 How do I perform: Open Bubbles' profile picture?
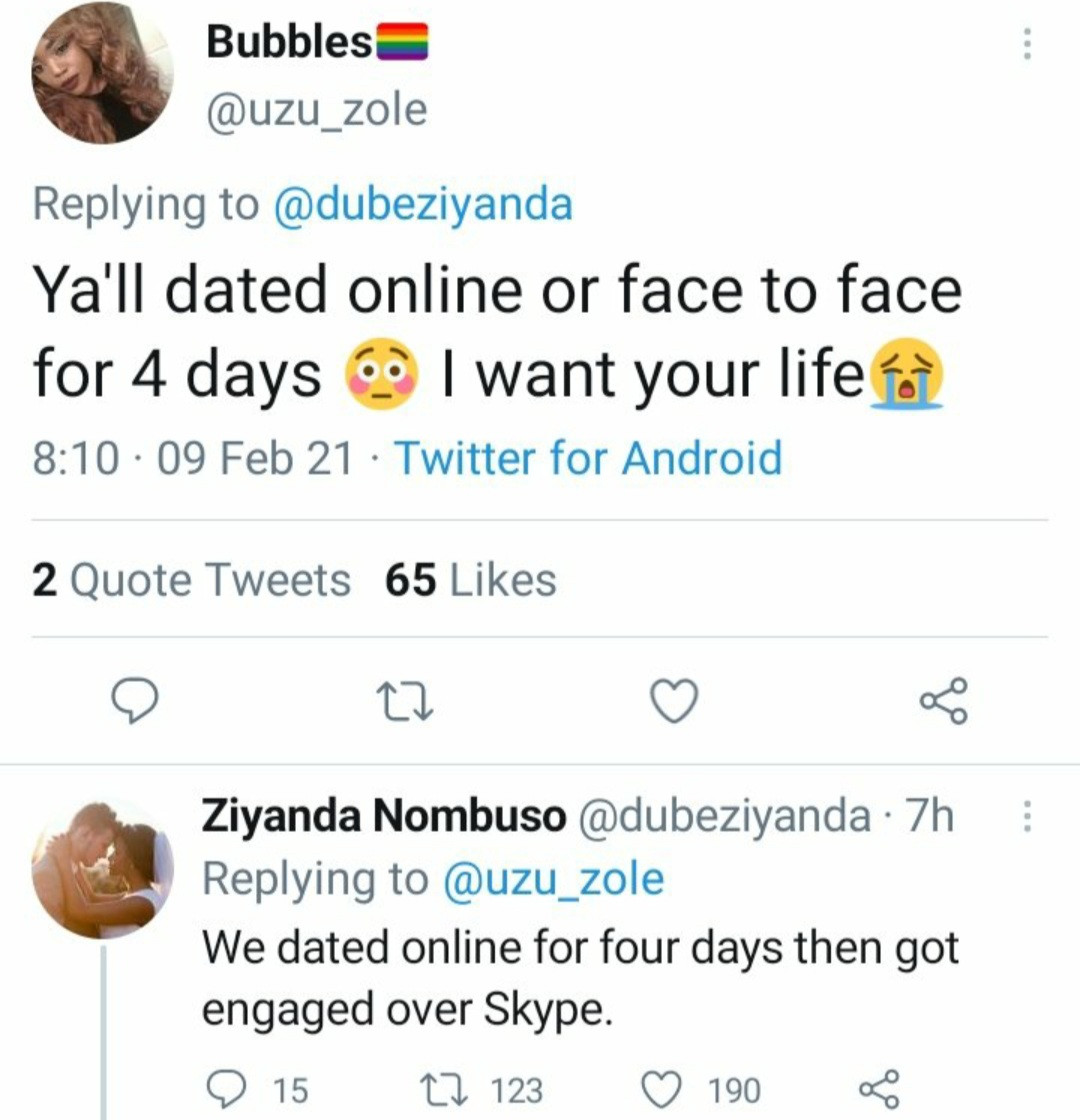(102, 73)
